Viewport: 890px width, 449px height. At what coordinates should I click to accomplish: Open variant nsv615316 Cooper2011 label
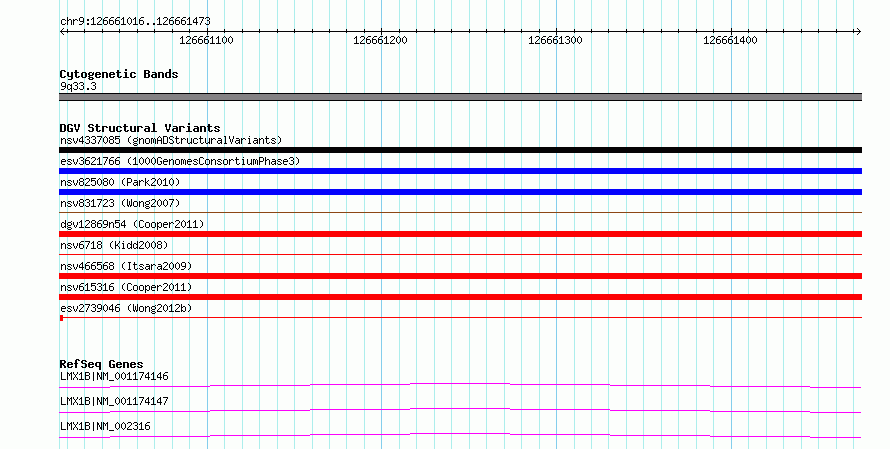pyautogui.click(x=126, y=287)
